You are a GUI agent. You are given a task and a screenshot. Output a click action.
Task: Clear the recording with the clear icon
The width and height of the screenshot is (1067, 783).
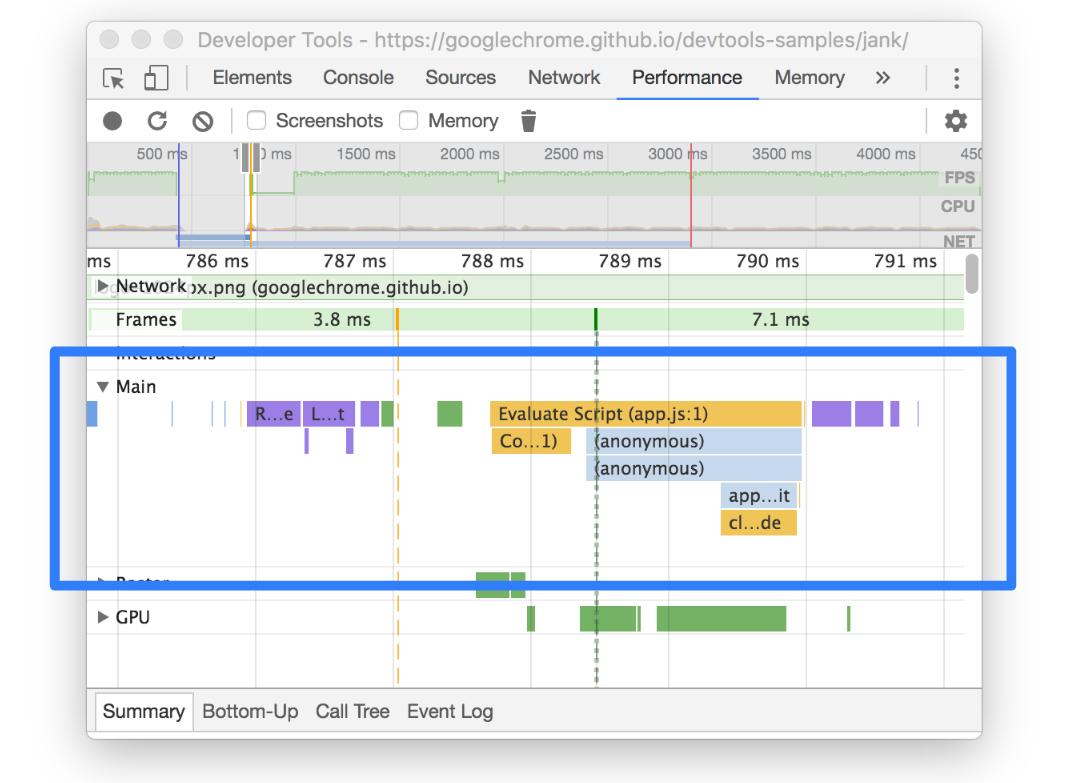[203, 121]
